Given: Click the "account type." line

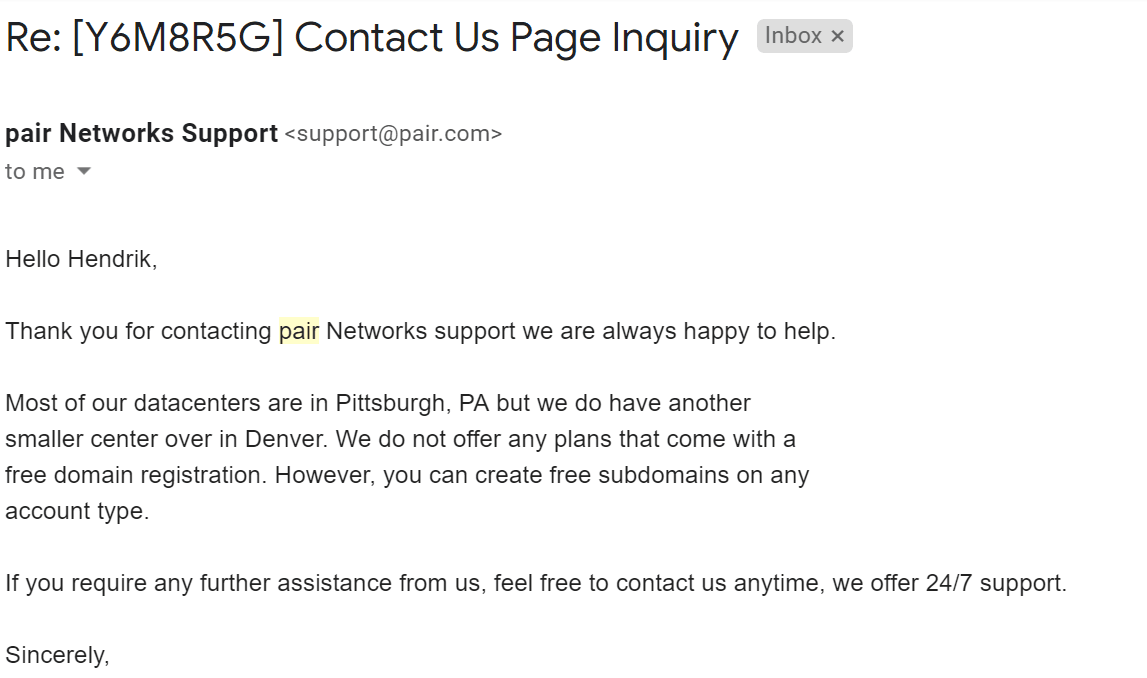Looking at the screenshot, I should pos(77,511).
